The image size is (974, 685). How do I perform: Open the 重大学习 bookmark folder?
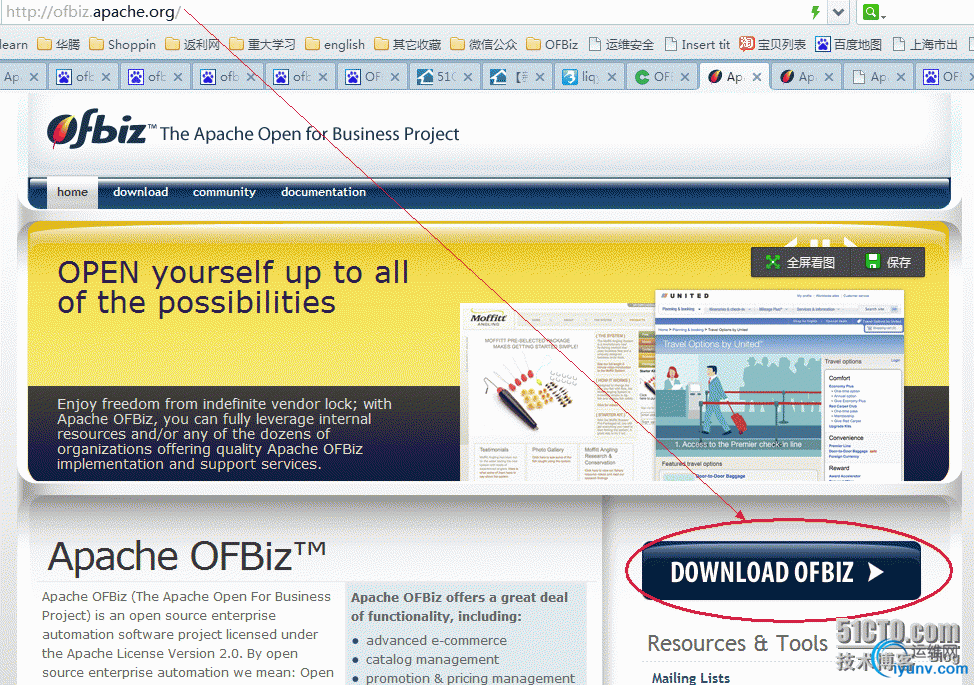tap(262, 44)
